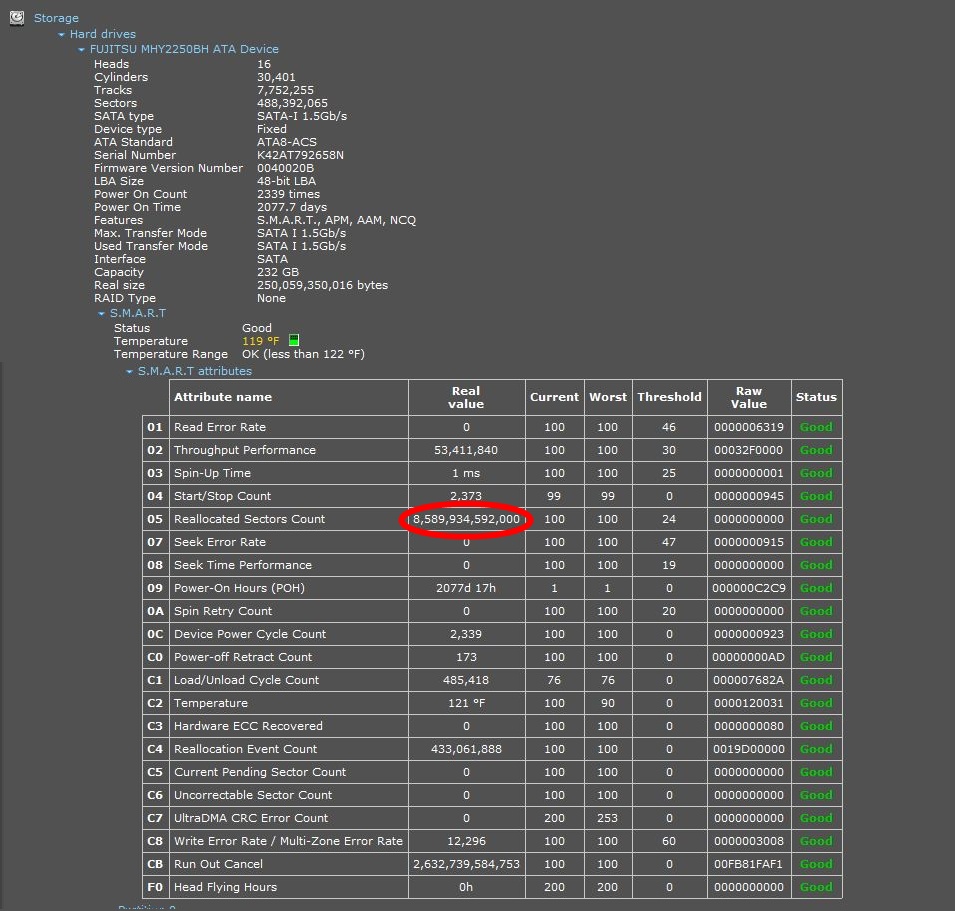Click the S.M.A.R.T heading label
This screenshot has height=911, width=955.
[138, 313]
